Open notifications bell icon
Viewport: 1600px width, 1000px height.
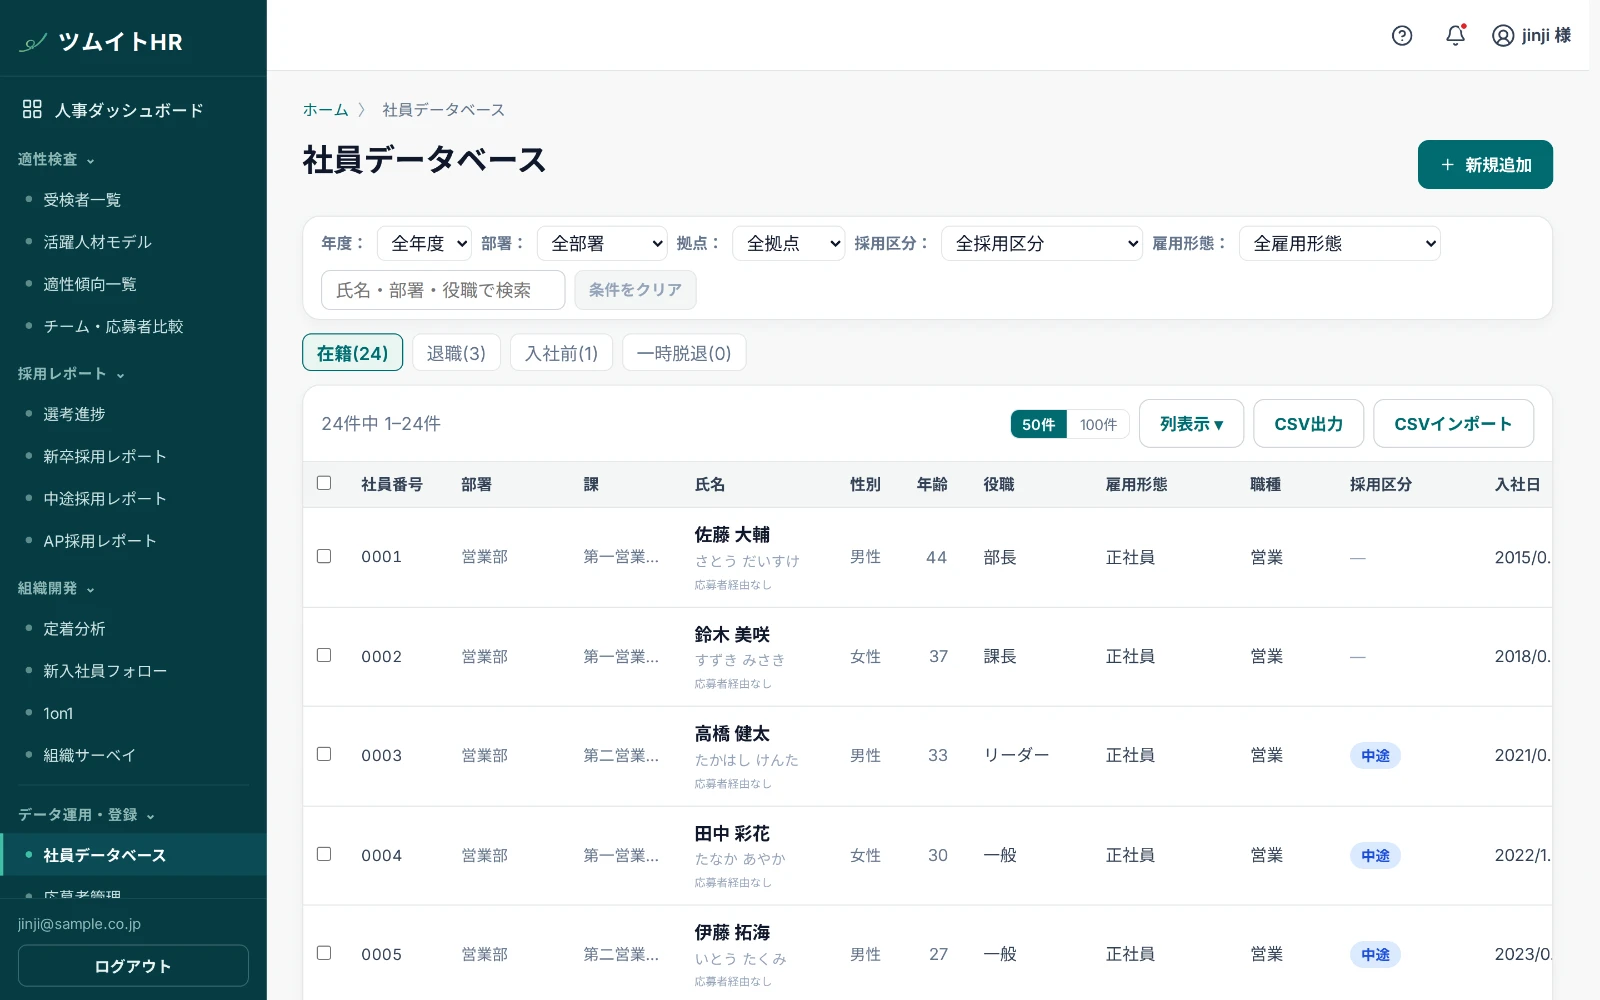(1456, 36)
